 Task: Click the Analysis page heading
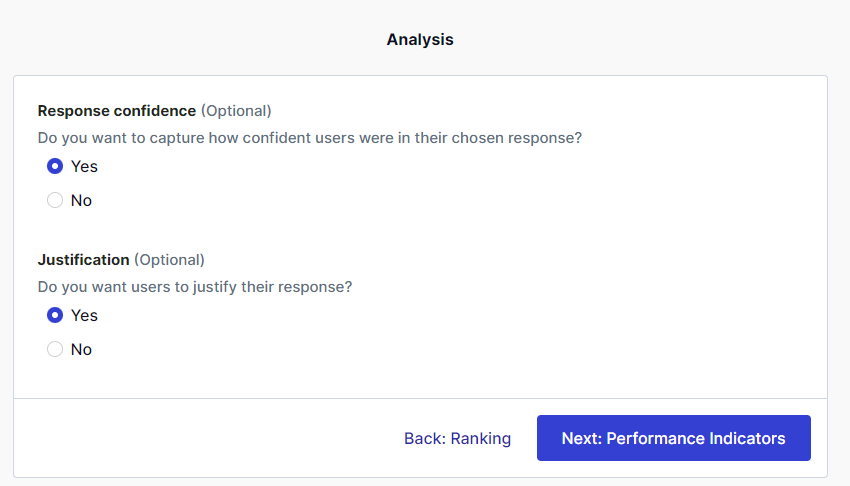click(x=420, y=40)
